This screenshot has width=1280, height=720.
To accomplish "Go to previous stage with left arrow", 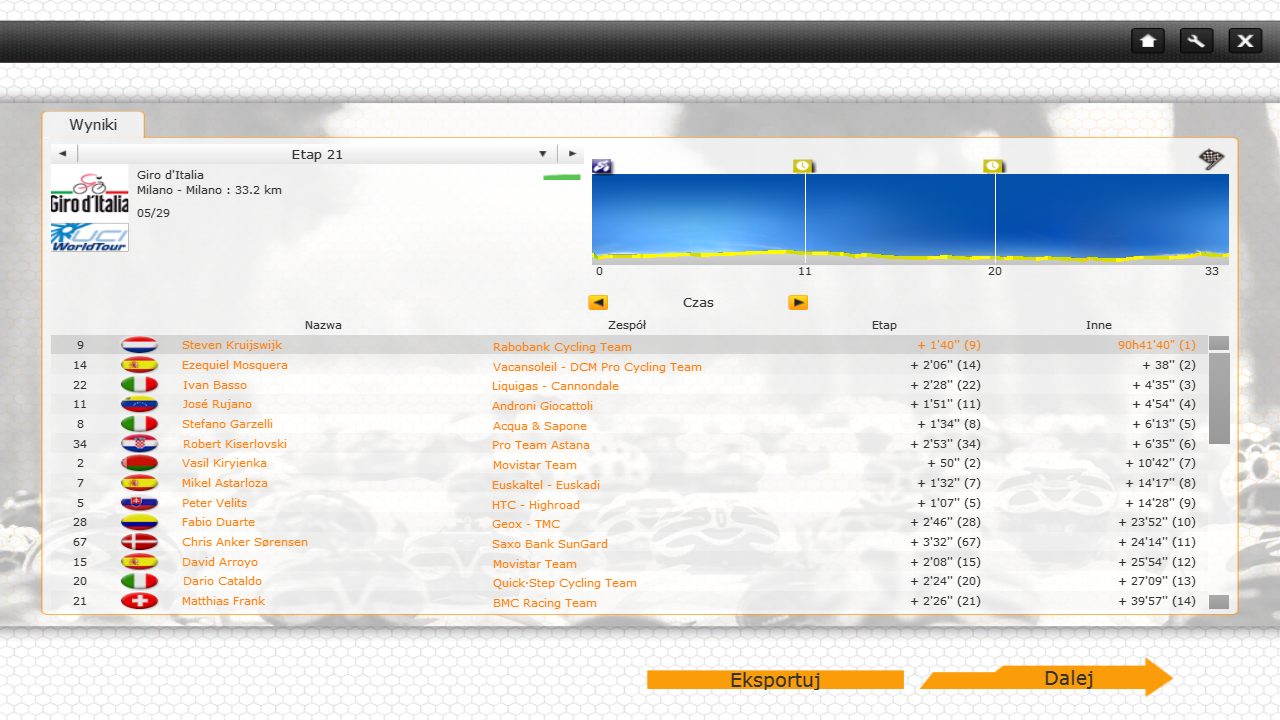I will (x=62, y=154).
